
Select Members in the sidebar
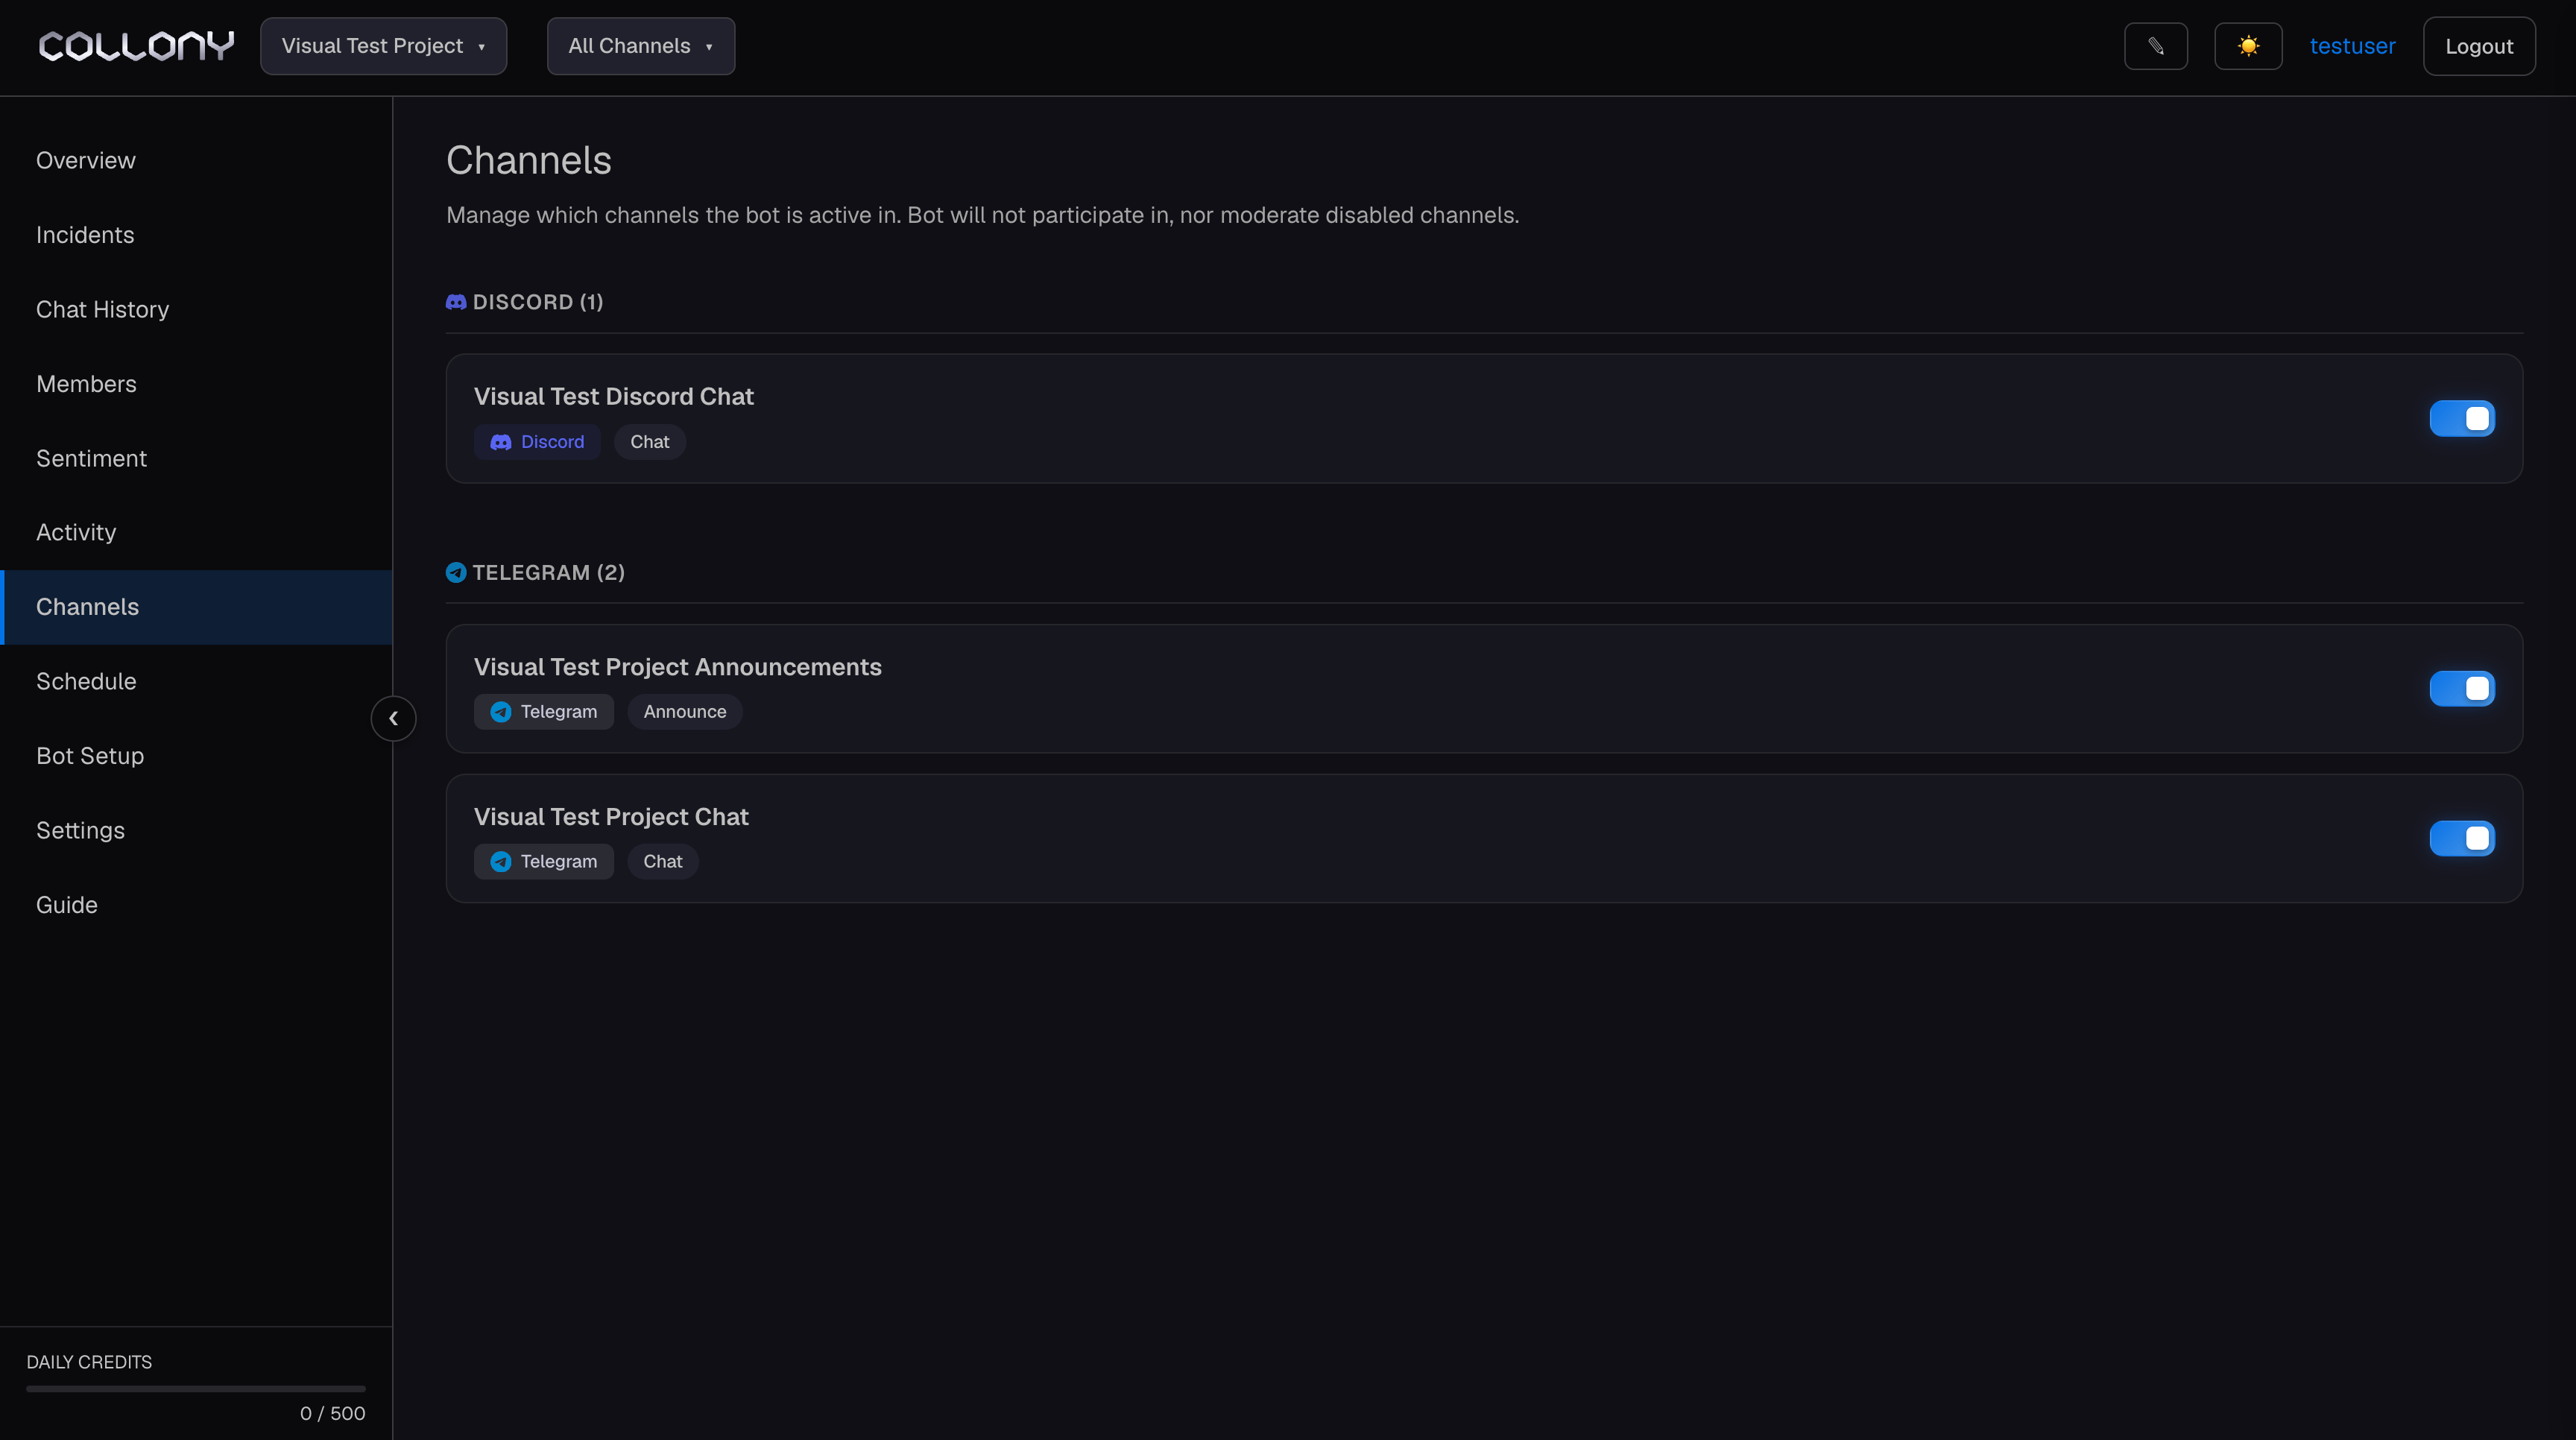point(196,384)
